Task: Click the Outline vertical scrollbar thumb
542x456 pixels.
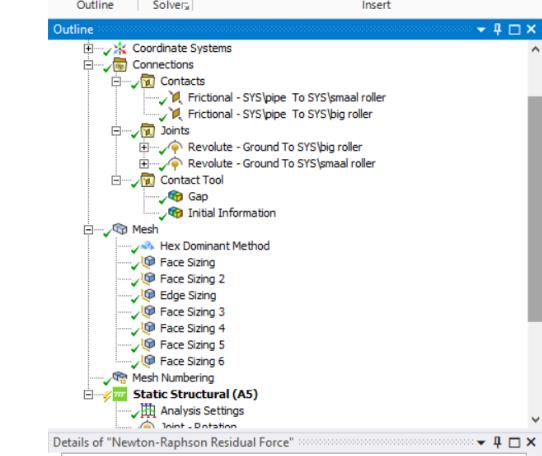Action: 535,210
